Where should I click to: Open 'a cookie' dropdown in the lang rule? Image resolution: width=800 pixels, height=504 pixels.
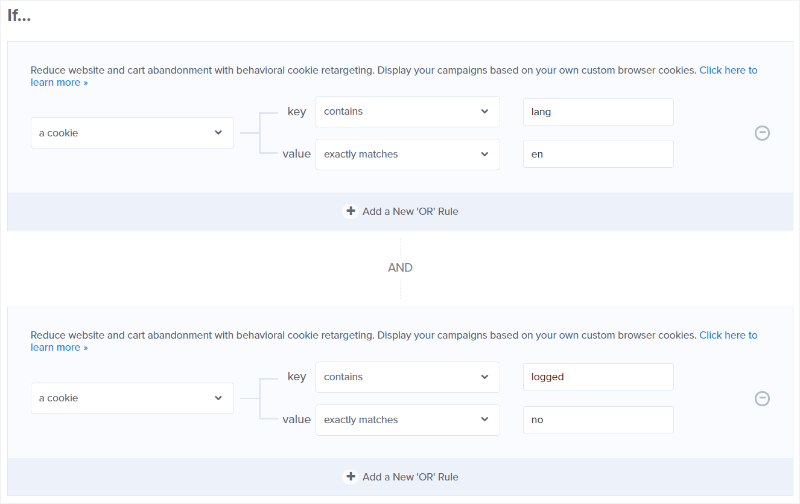click(x=132, y=133)
